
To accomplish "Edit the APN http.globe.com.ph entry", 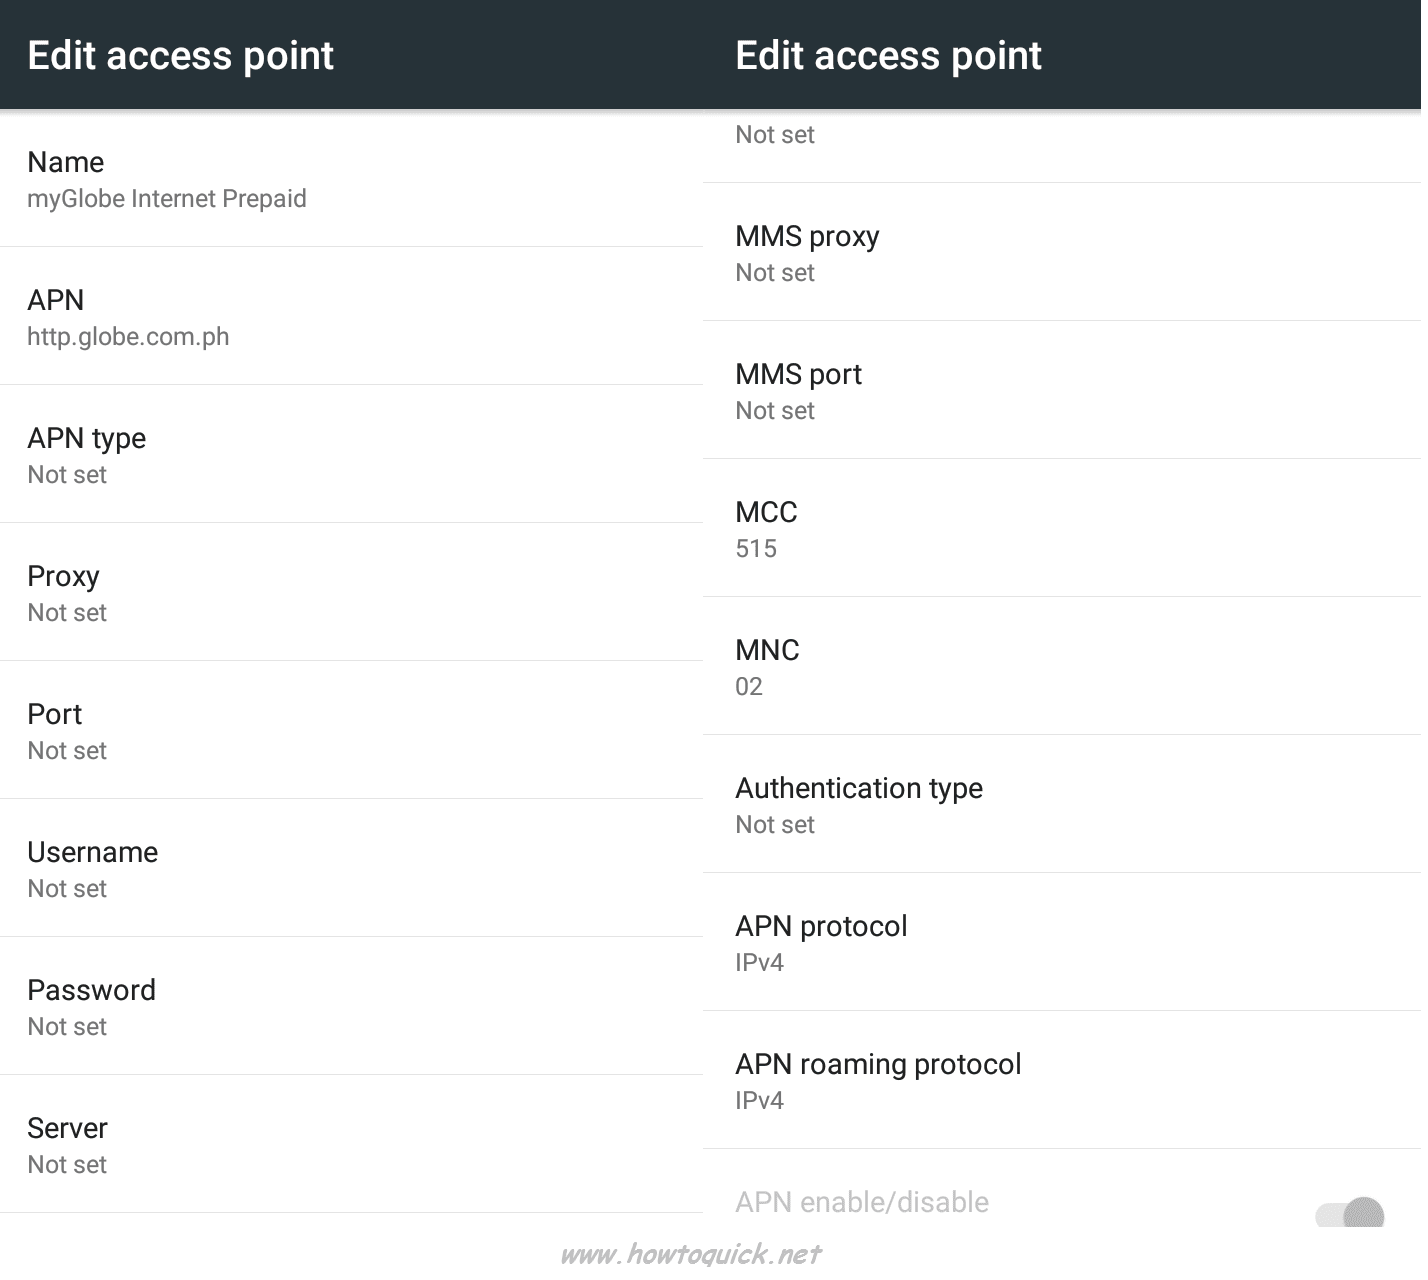I will point(352,316).
